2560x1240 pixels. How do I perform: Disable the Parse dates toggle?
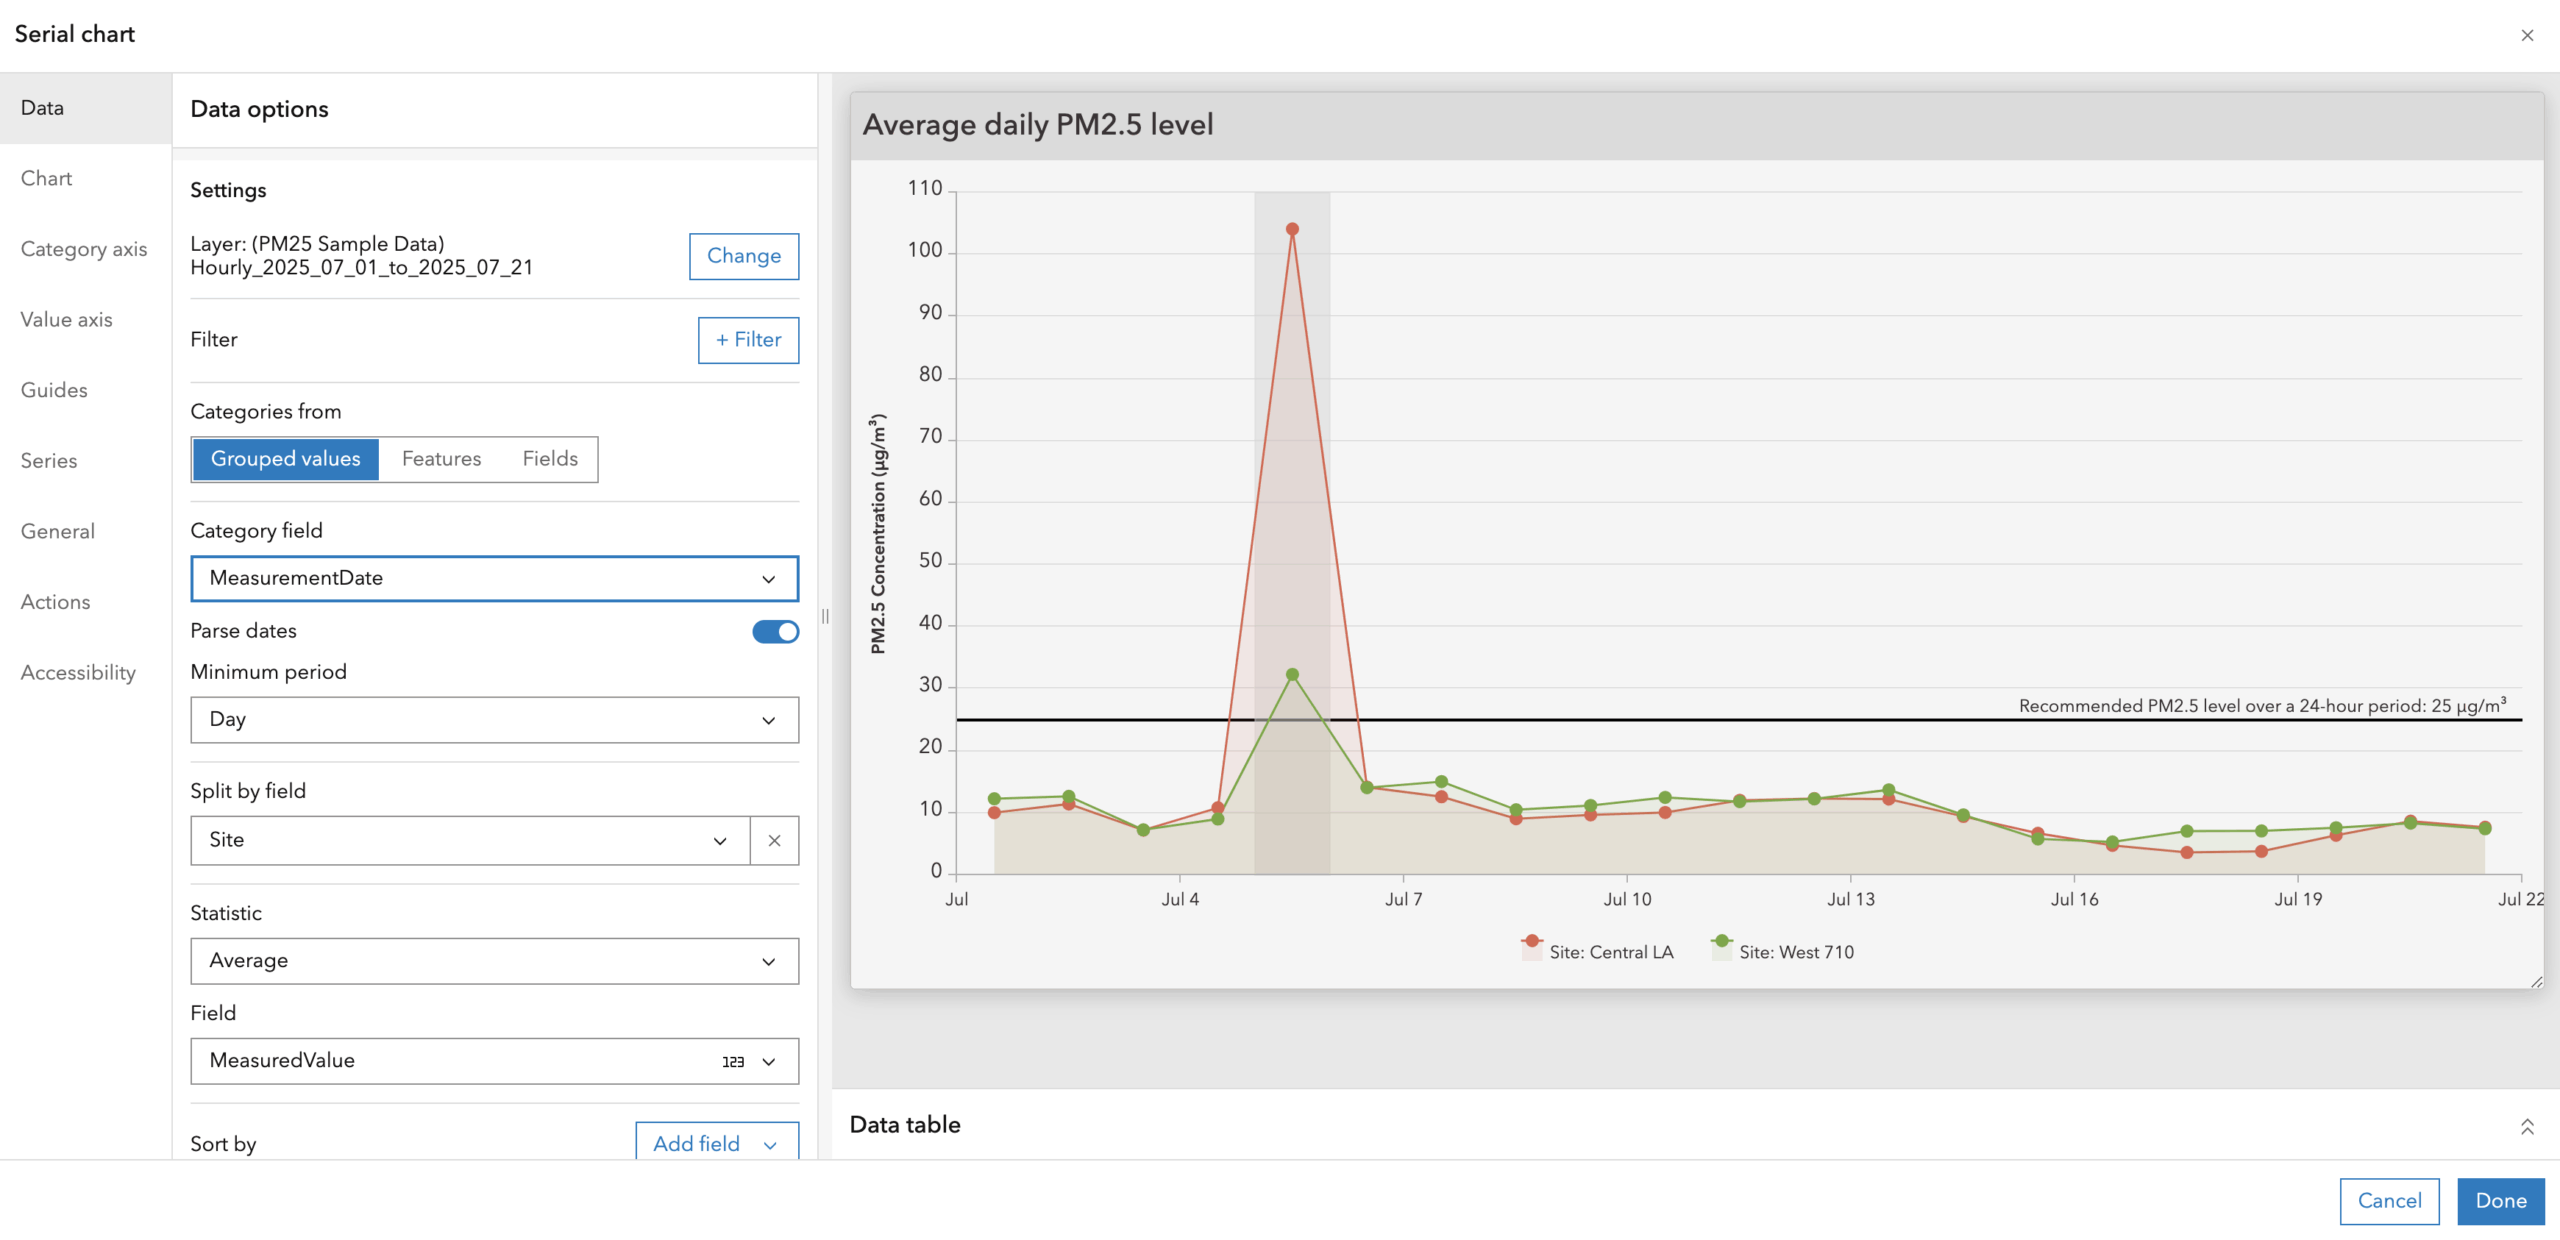pos(774,631)
